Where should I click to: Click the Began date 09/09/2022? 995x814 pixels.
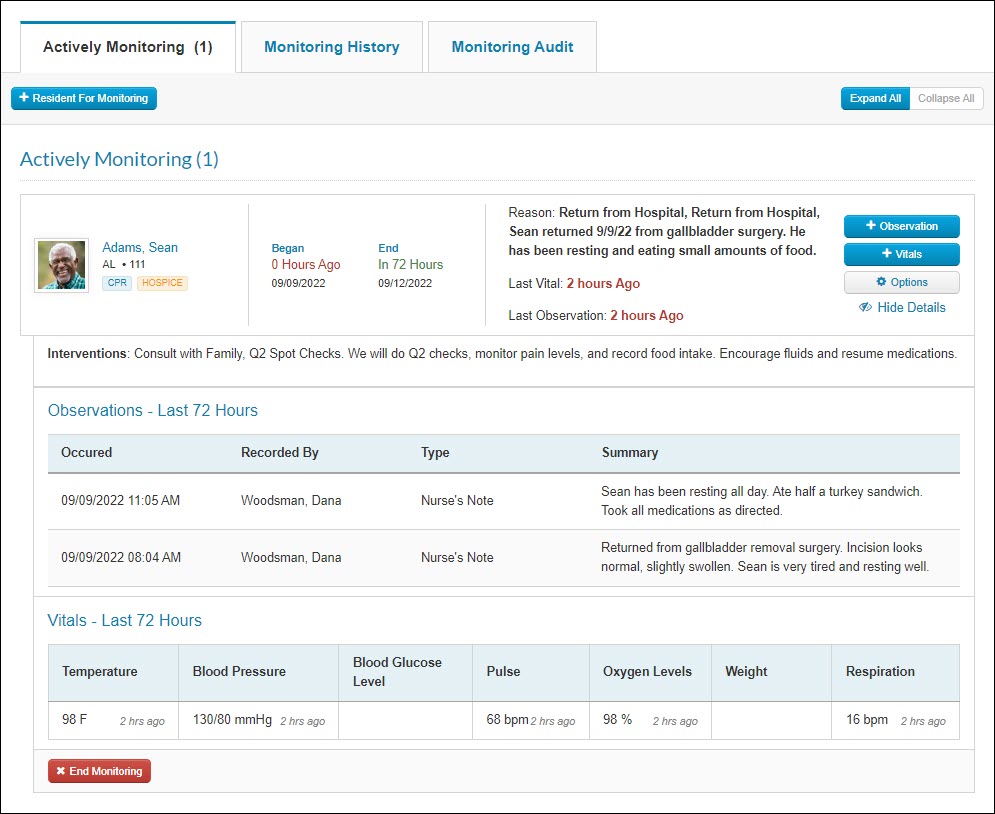(298, 283)
